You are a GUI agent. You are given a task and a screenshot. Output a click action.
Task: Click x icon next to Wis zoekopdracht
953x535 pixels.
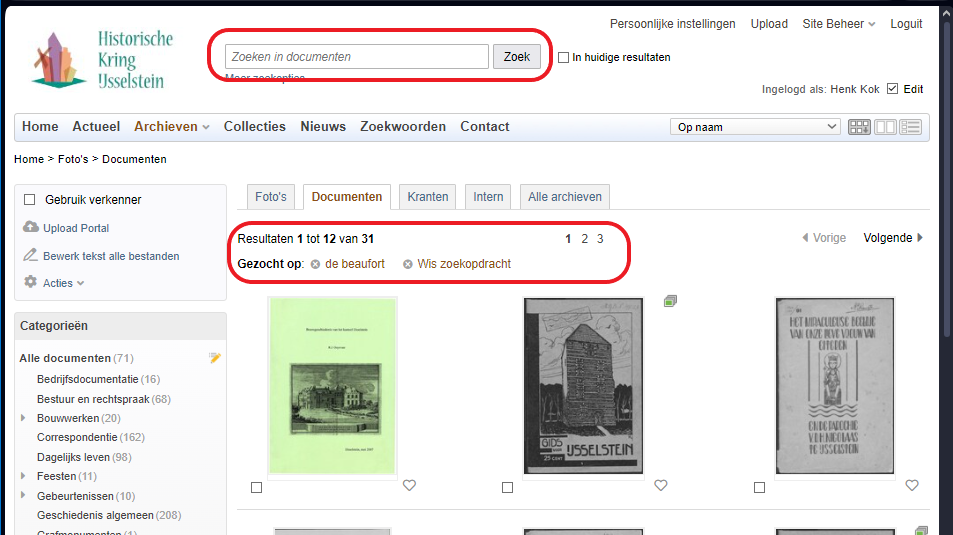click(x=408, y=264)
